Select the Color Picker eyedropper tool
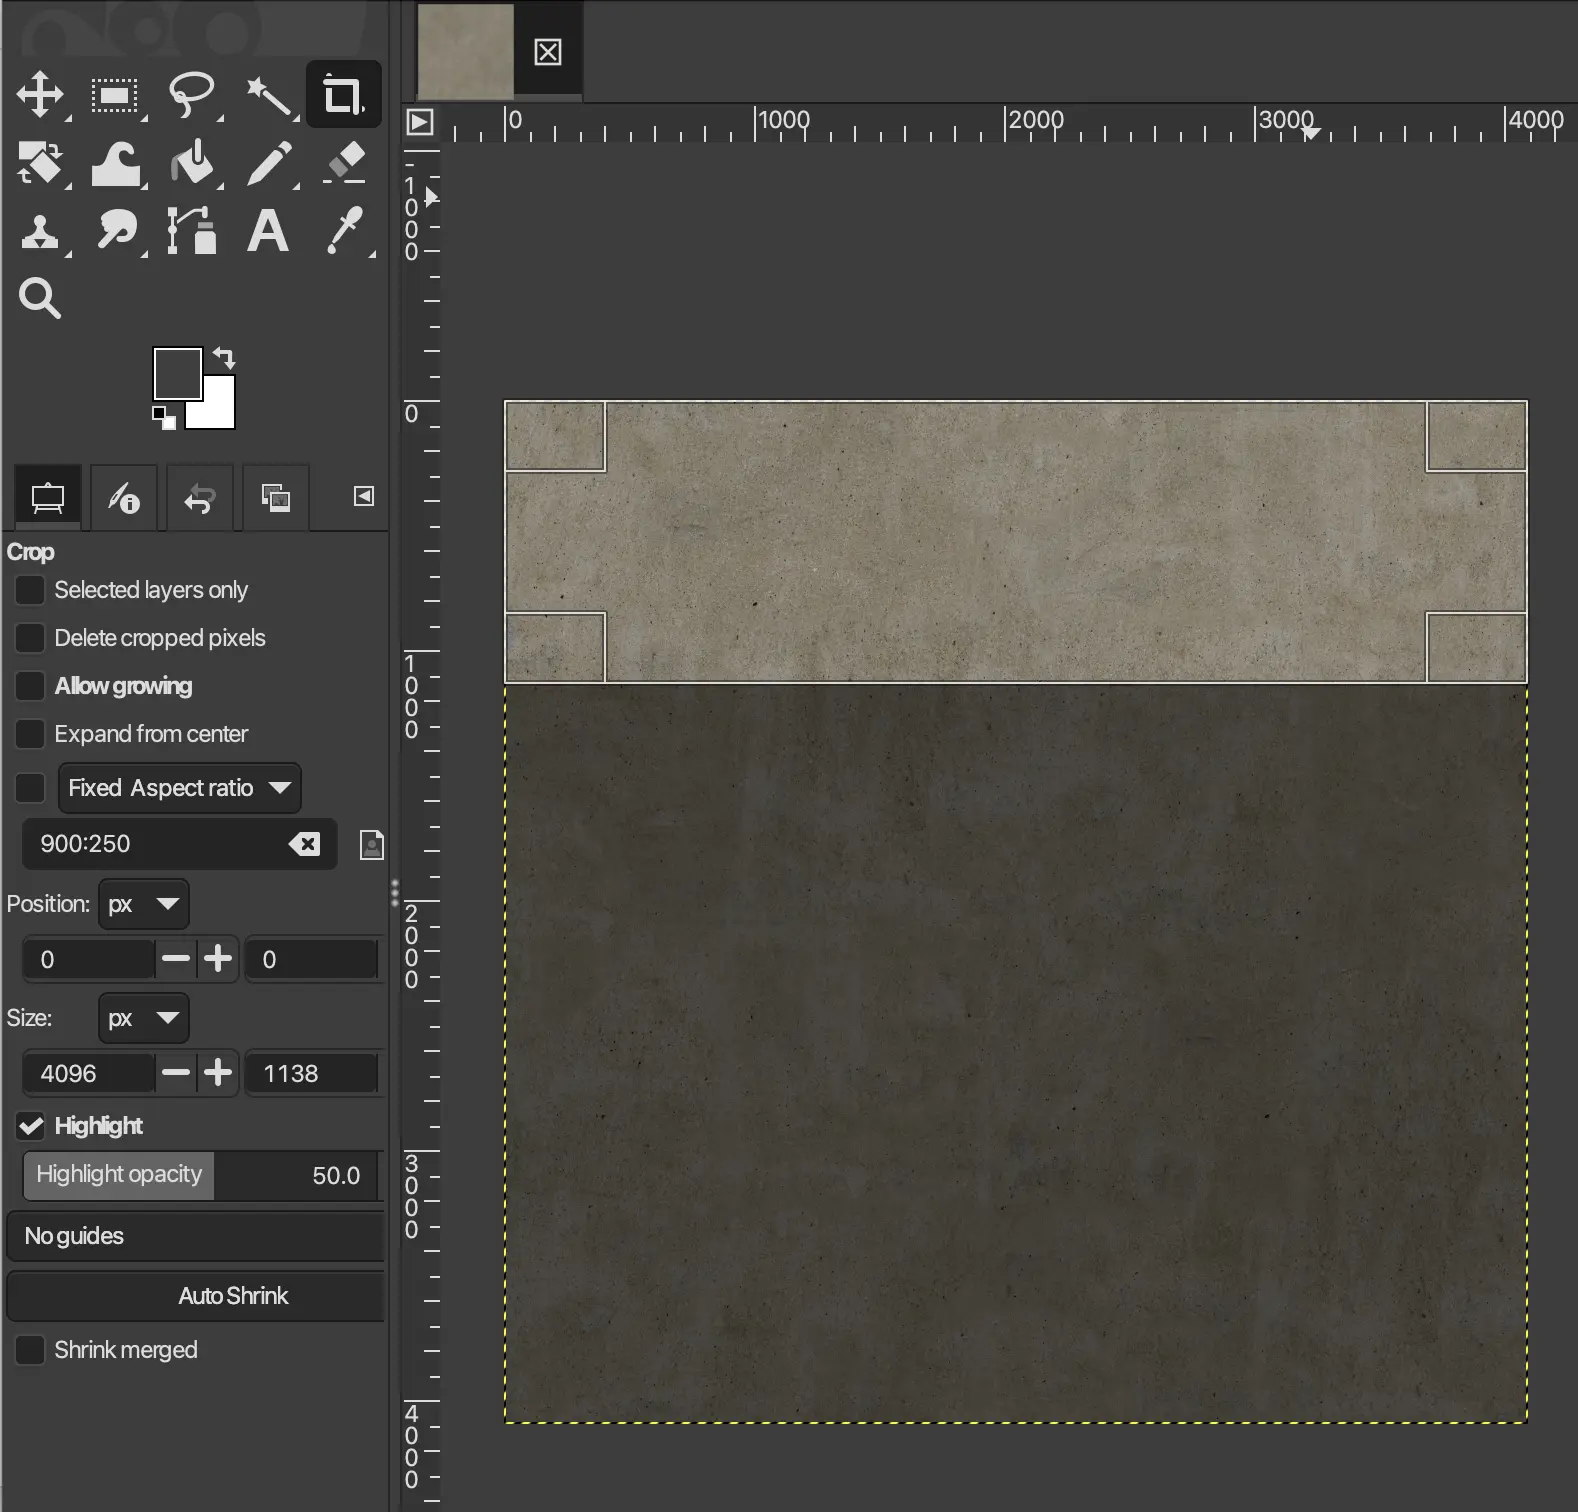 point(345,231)
